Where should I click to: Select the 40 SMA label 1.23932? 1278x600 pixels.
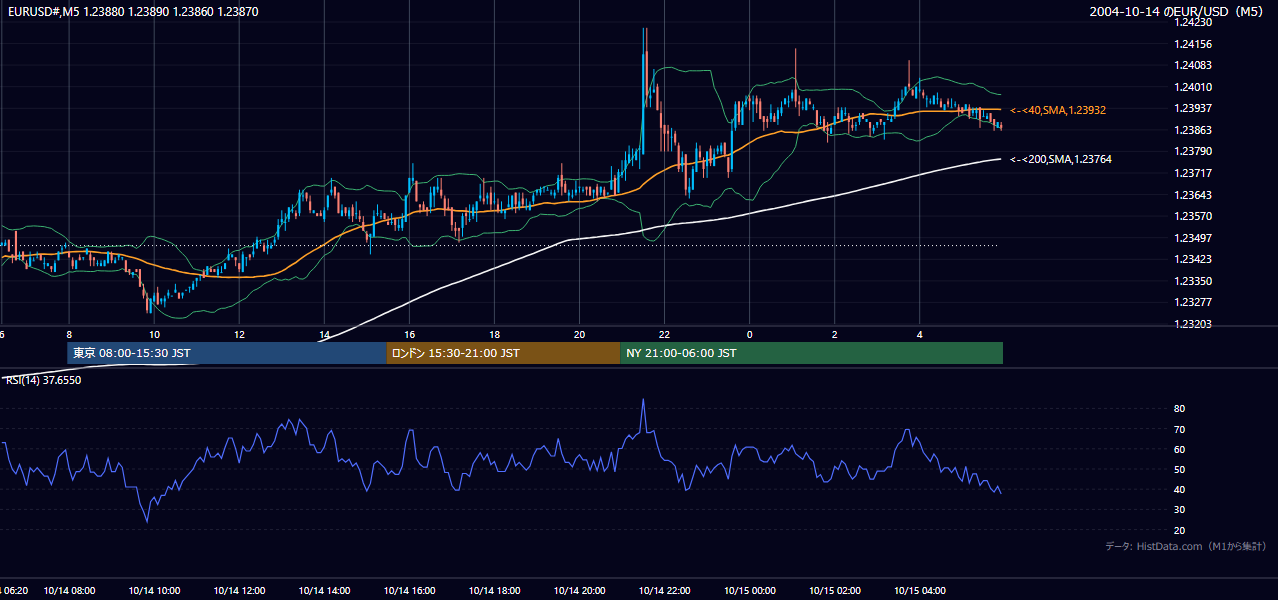click(x=1058, y=110)
